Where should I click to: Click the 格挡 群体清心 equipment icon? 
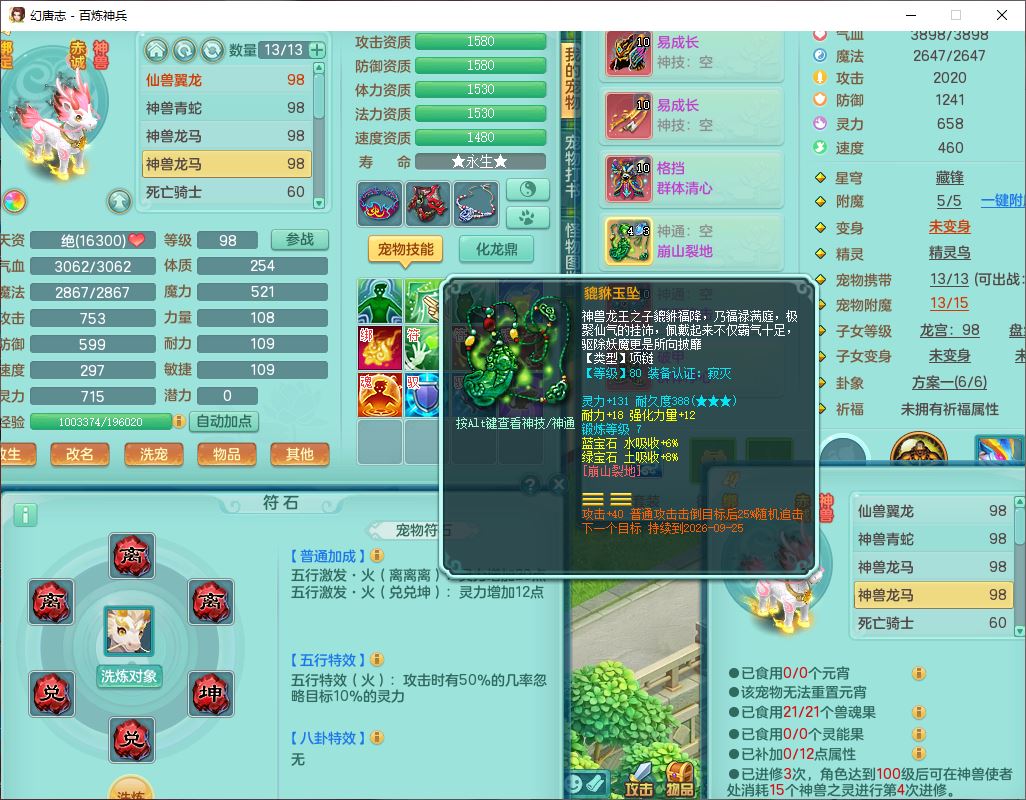tap(629, 178)
